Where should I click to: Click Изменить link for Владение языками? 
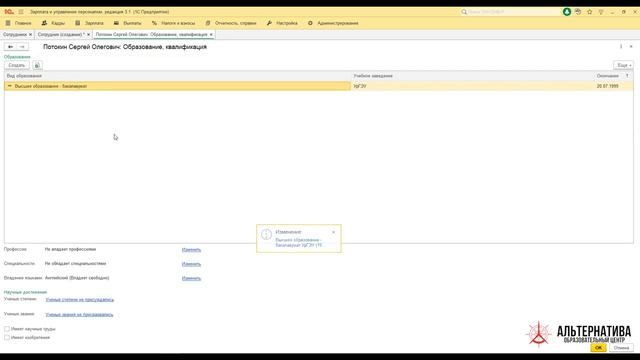click(191, 278)
